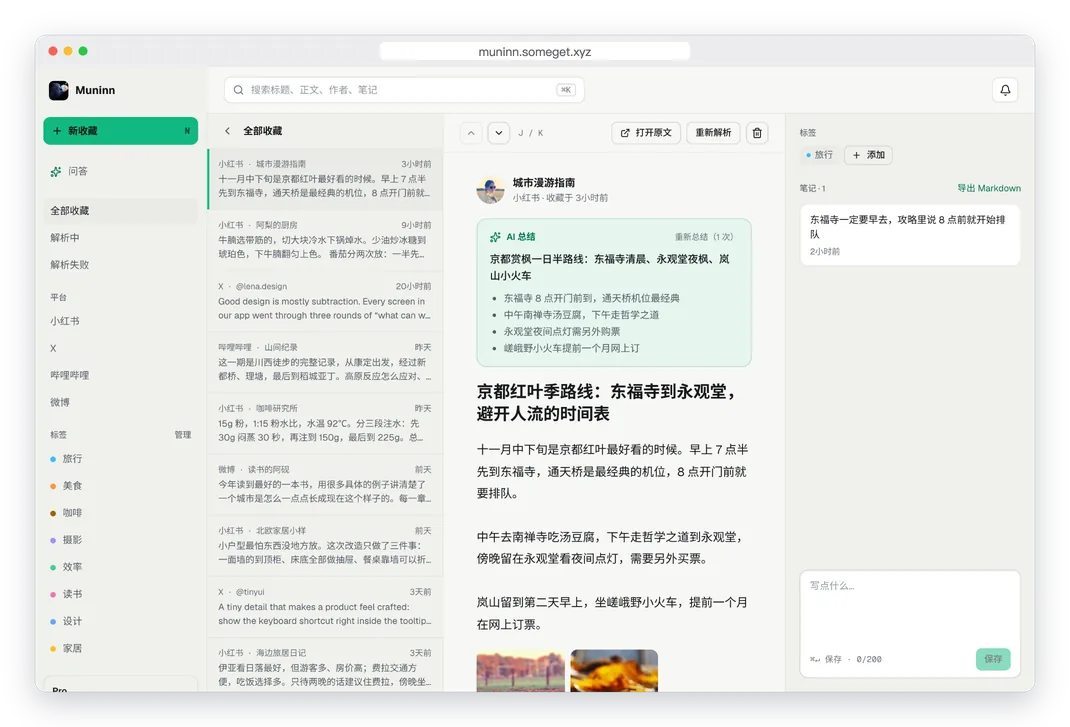1070x727 pixels.
Task: Click 管理 next to 标签 header
Action: tap(183, 435)
